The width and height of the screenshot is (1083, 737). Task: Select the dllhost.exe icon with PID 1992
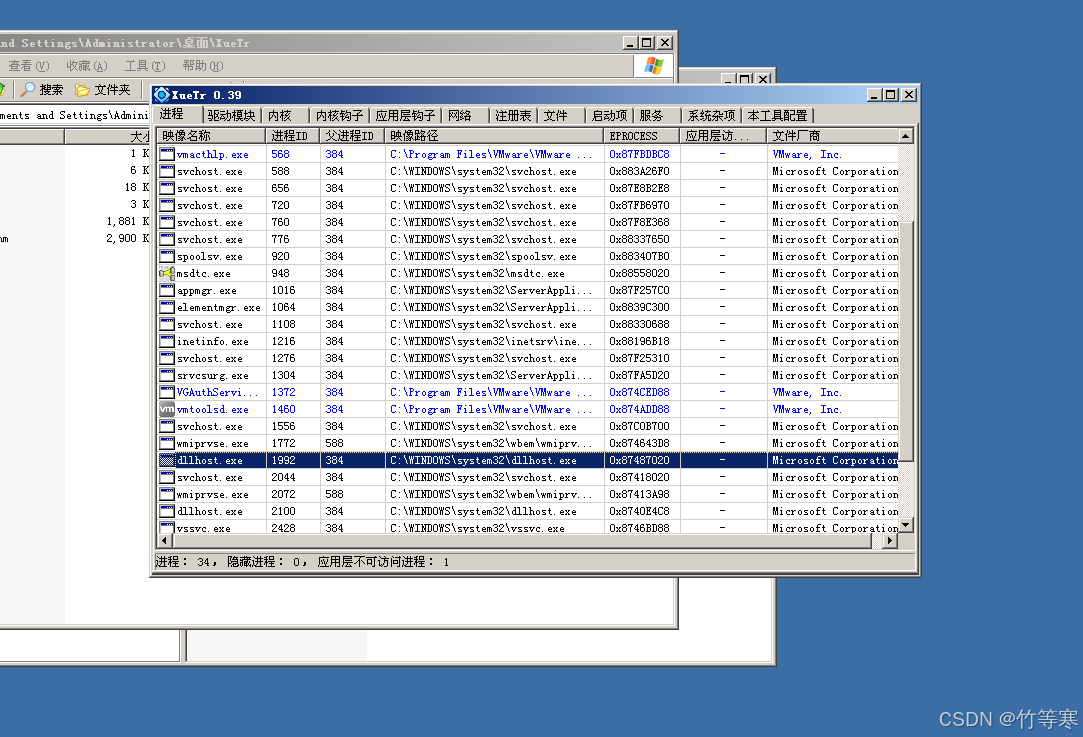(x=167, y=461)
